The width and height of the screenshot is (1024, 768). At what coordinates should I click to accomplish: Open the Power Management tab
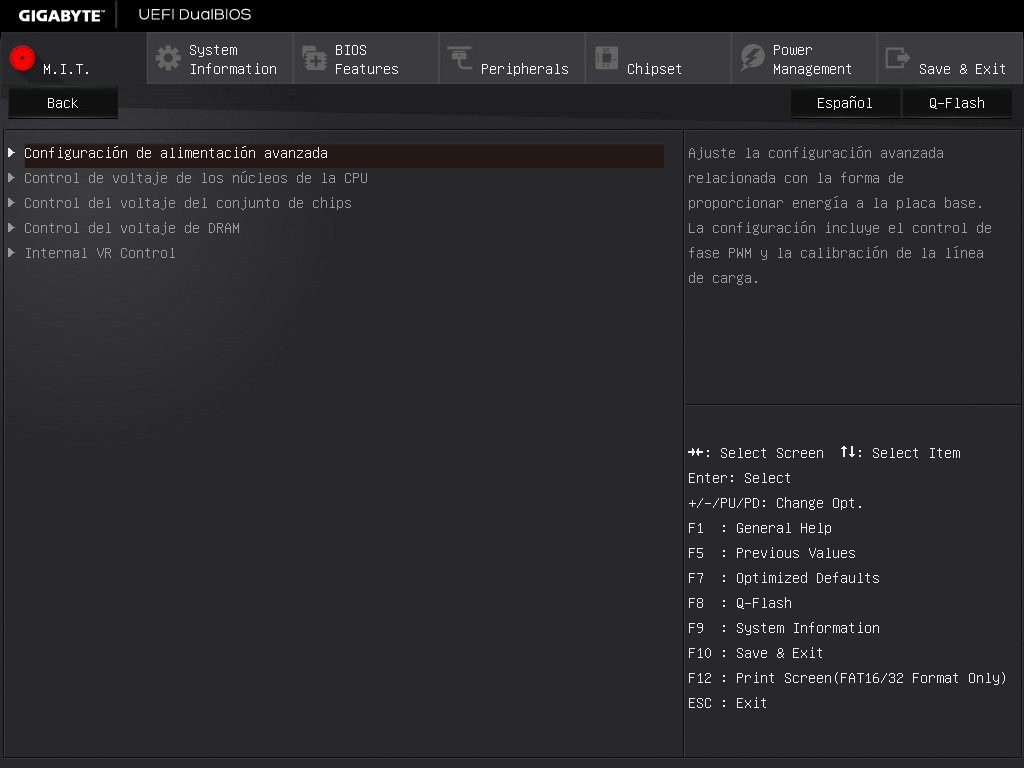tap(811, 60)
